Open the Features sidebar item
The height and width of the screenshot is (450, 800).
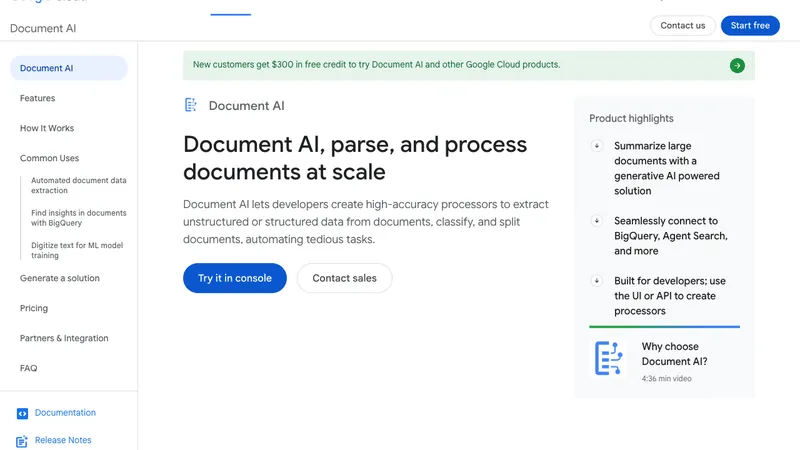pos(37,98)
